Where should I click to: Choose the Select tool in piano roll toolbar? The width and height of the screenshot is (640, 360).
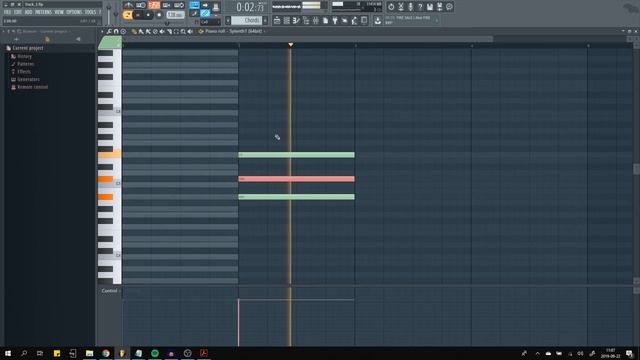click(x=176, y=31)
